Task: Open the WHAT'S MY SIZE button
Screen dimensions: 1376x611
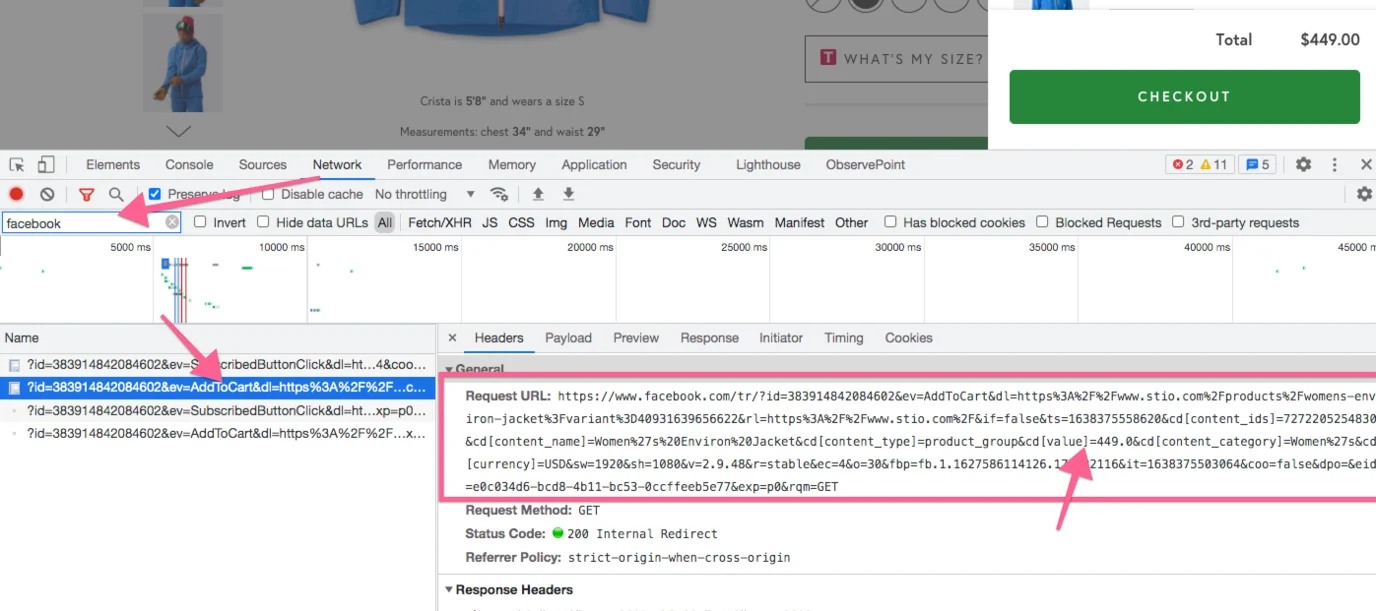Action: tap(894, 59)
